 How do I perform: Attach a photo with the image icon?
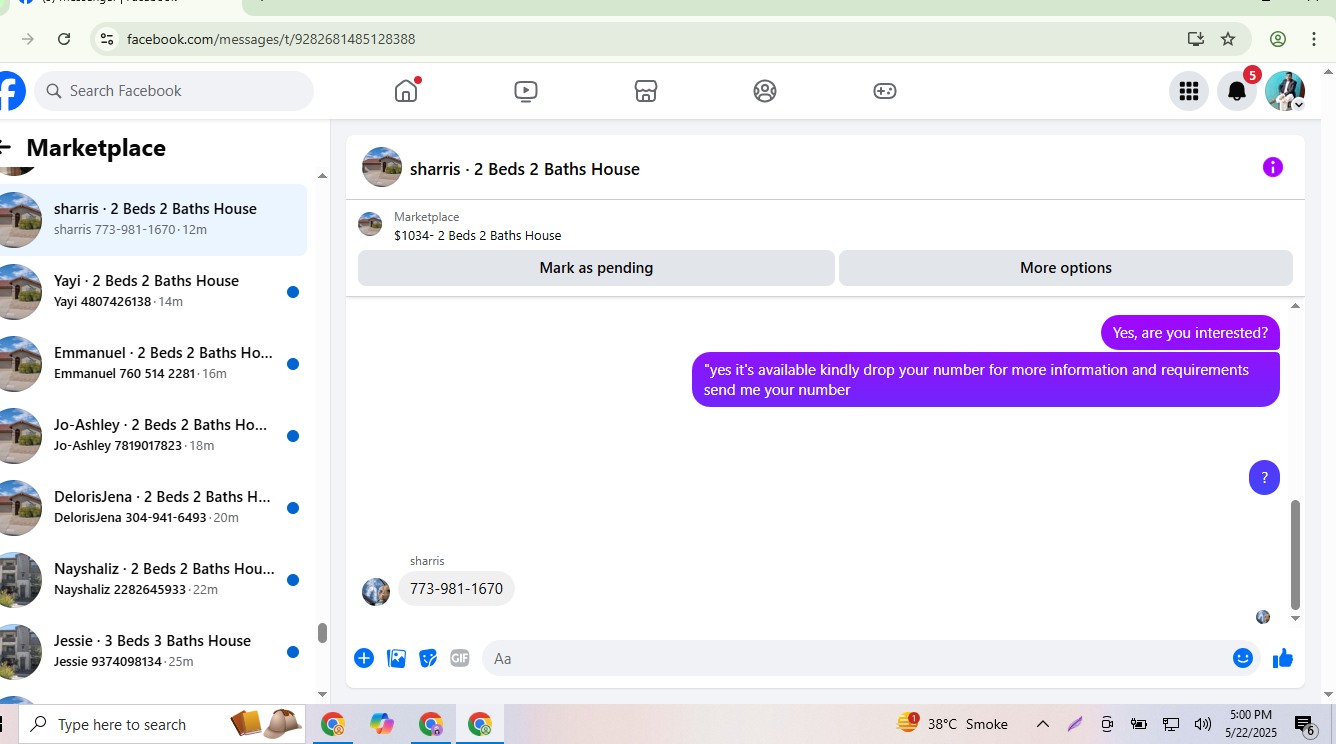click(396, 658)
